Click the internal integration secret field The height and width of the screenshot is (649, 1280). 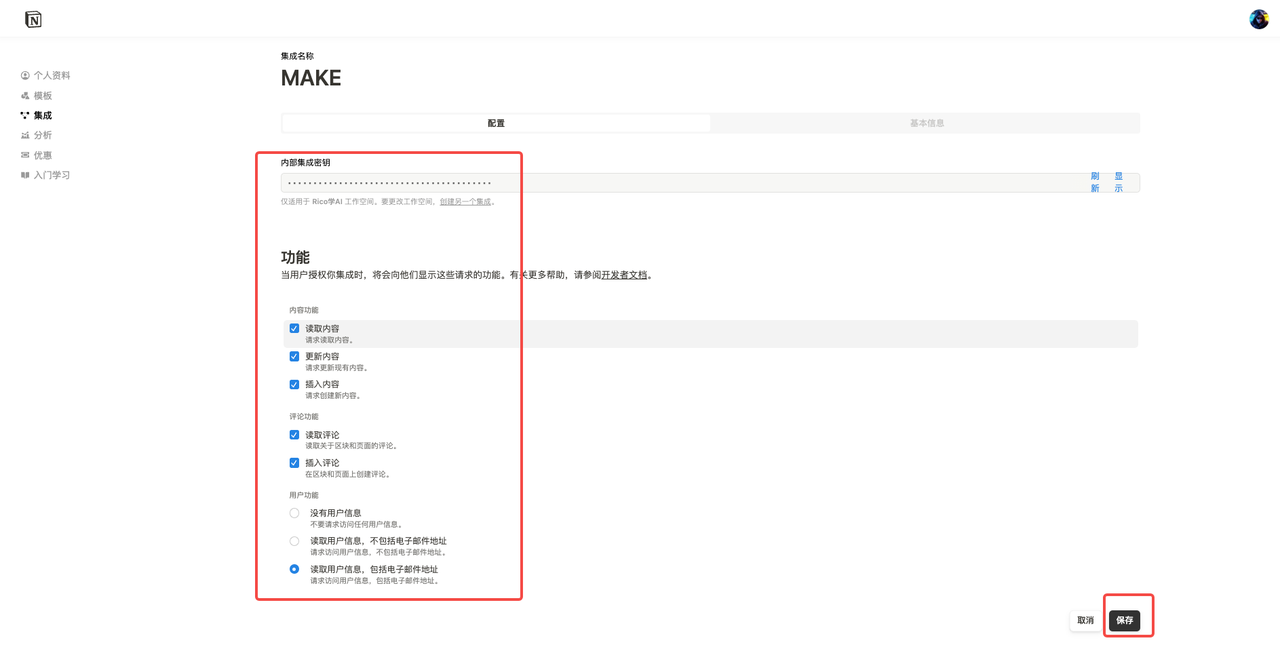pyautogui.click(x=680, y=183)
